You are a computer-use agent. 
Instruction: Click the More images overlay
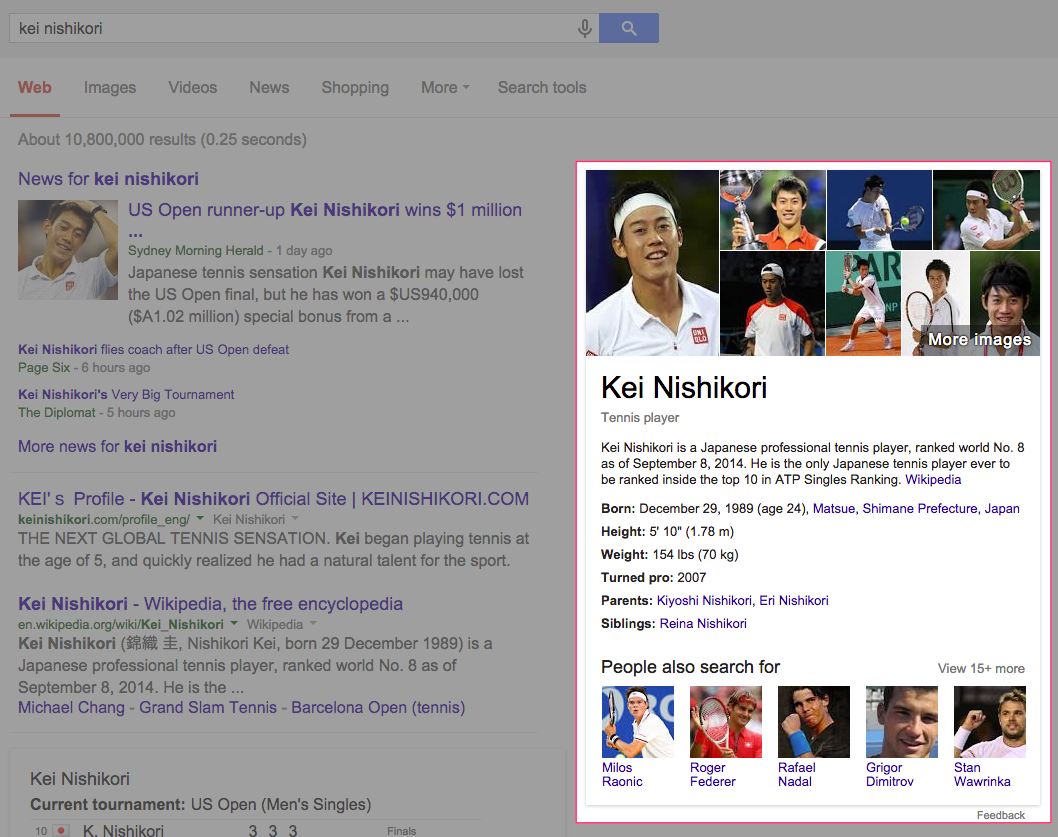(x=980, y=340)
